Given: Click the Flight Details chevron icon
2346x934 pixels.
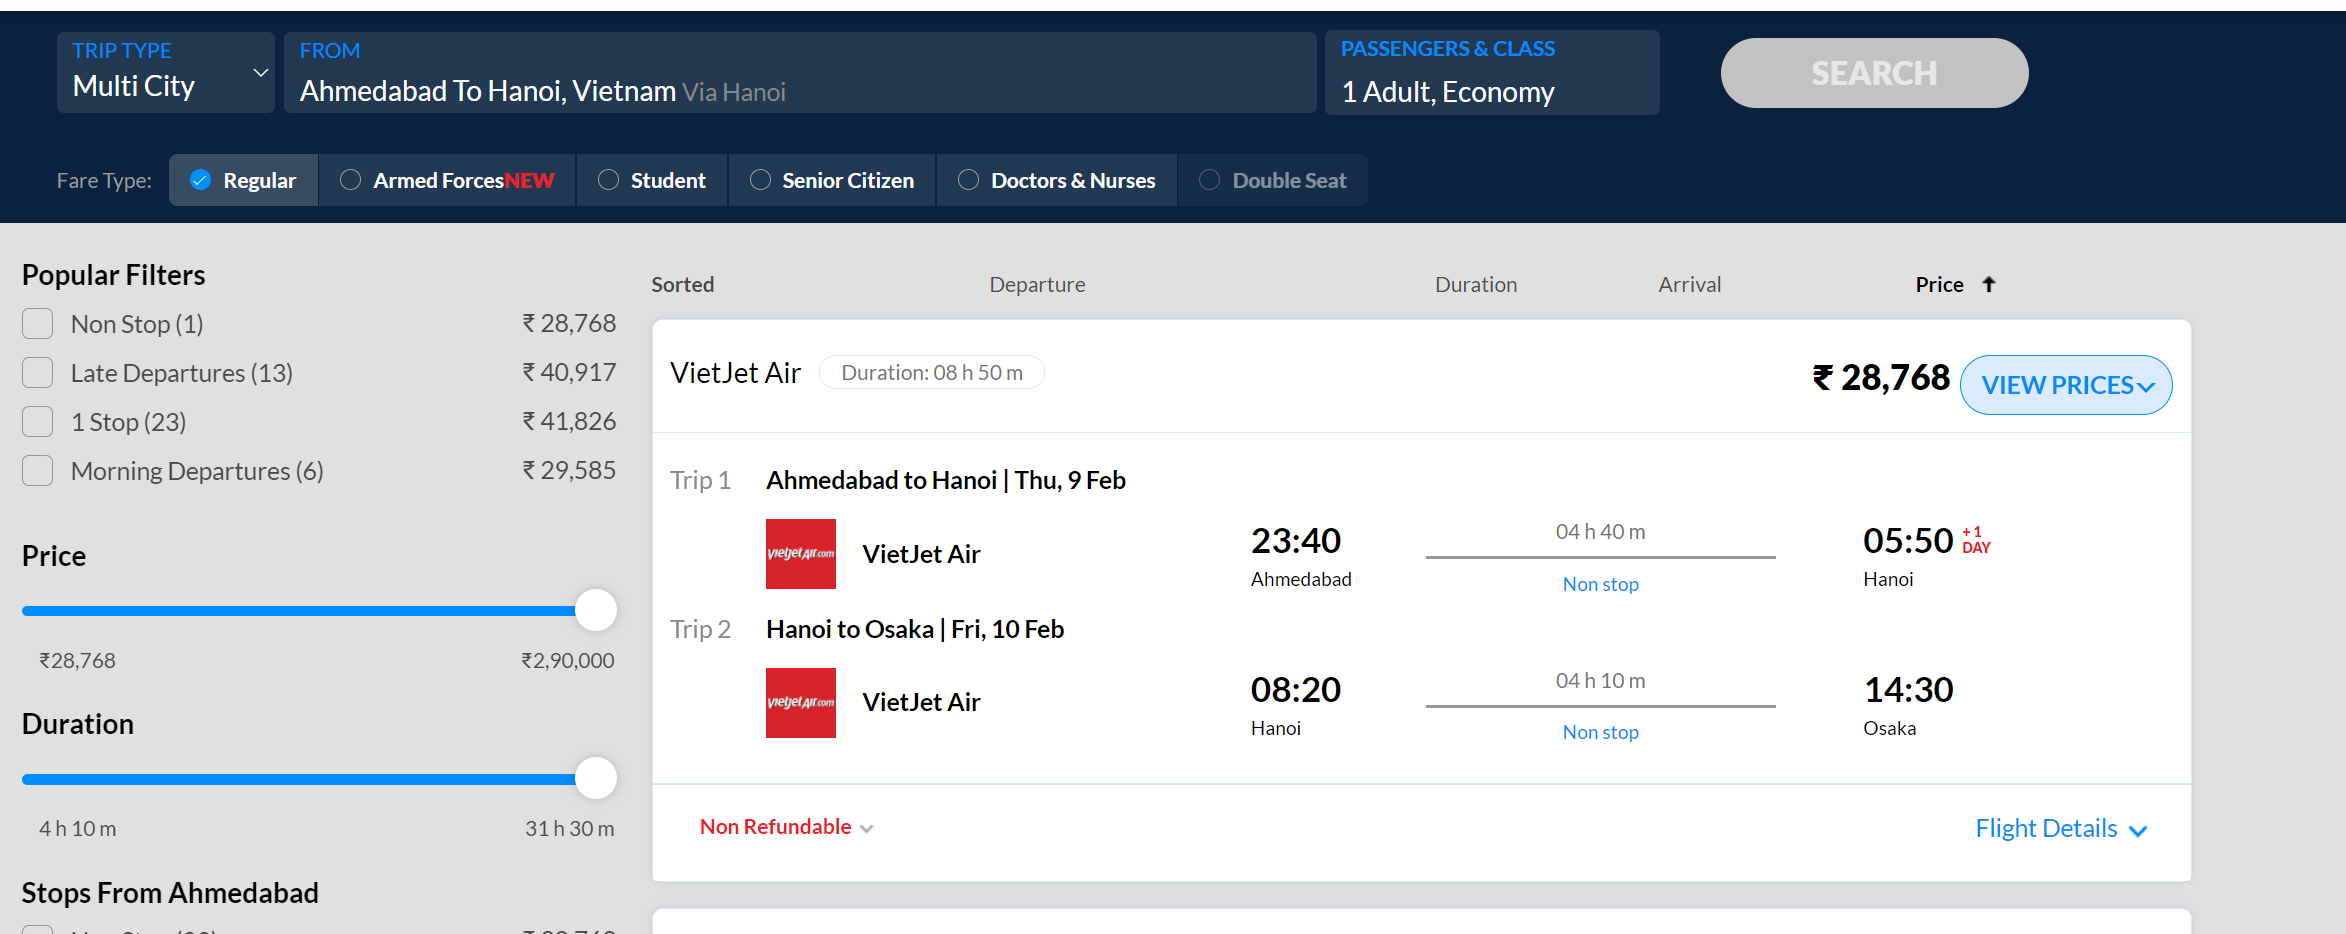Looking at the screenshot, I should [x=2138, y=831].
